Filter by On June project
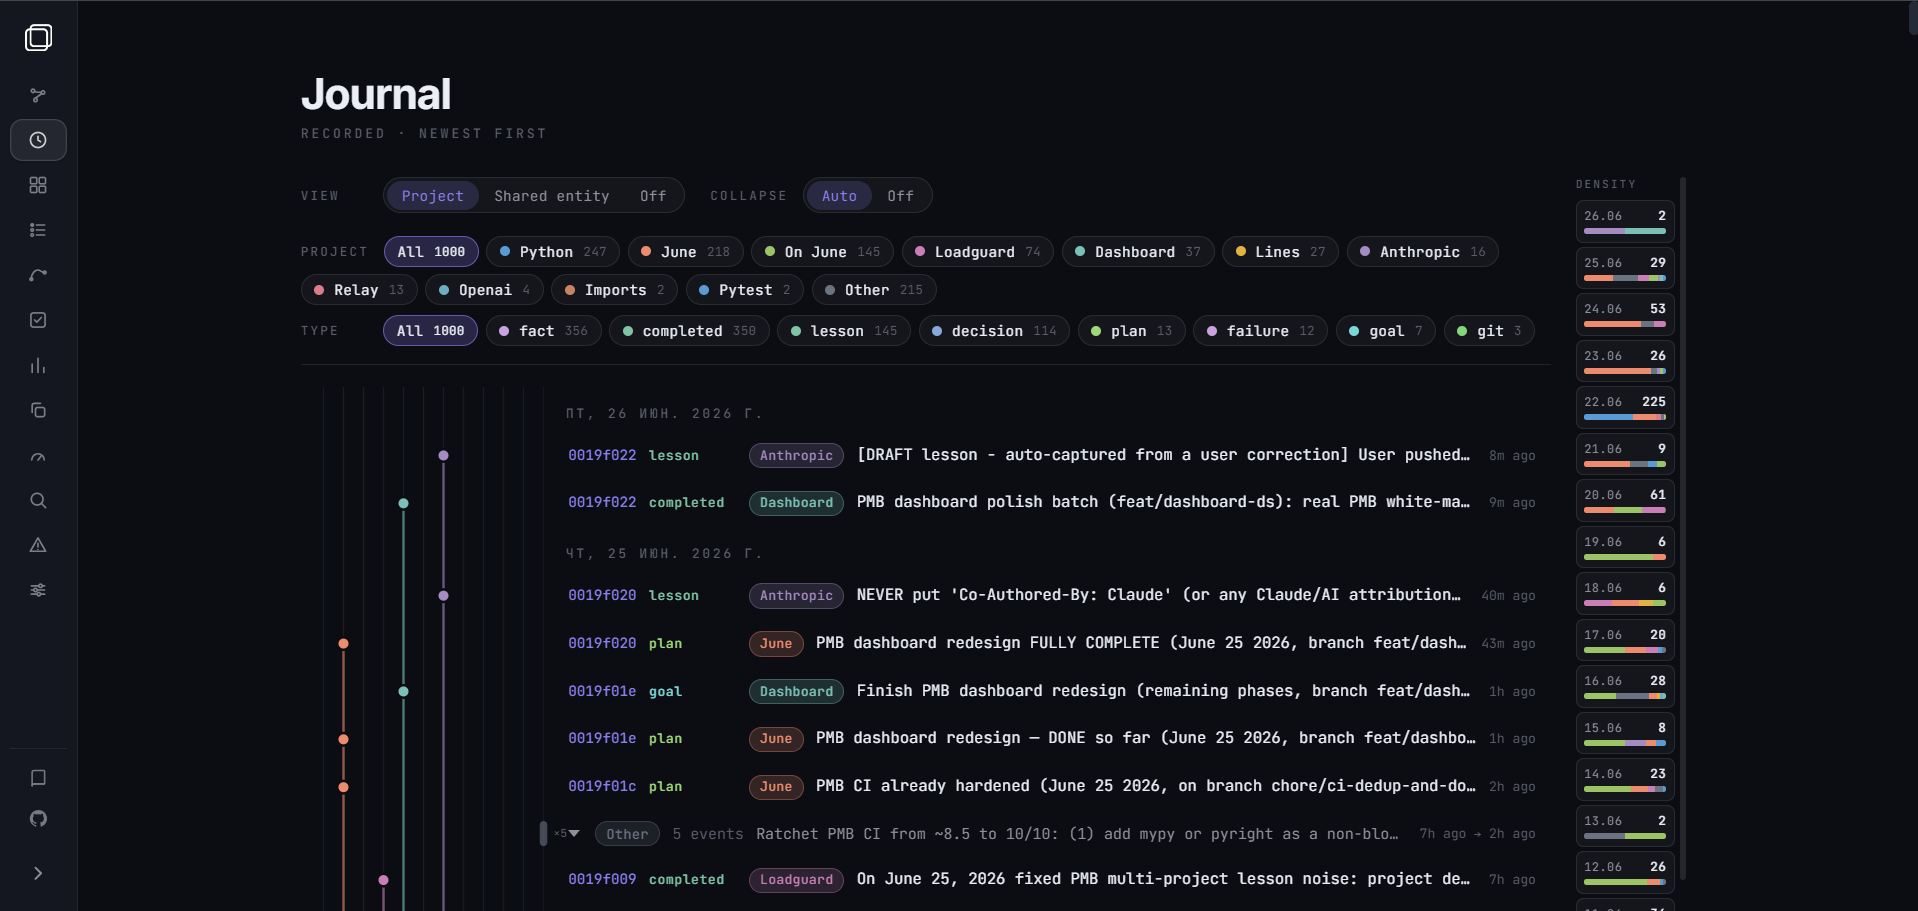This screenshot has width=1918, height=911. (x=822, y=252)
